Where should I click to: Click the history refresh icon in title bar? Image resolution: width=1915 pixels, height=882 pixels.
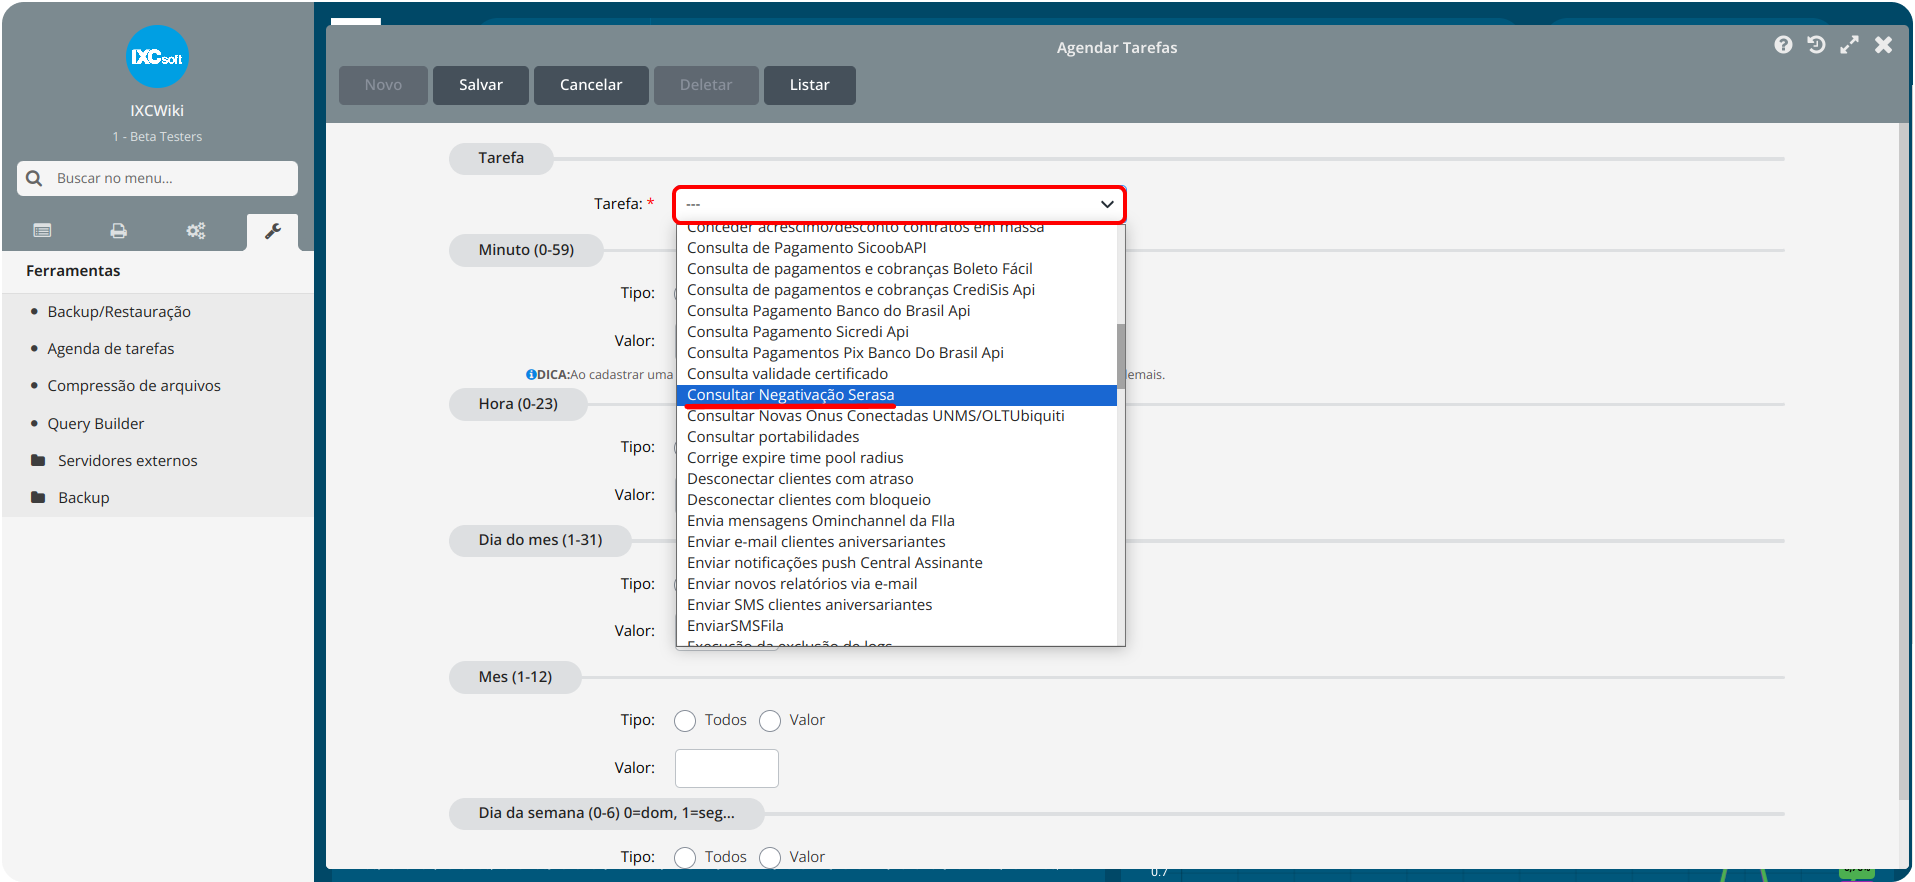tap(1816, 45)
